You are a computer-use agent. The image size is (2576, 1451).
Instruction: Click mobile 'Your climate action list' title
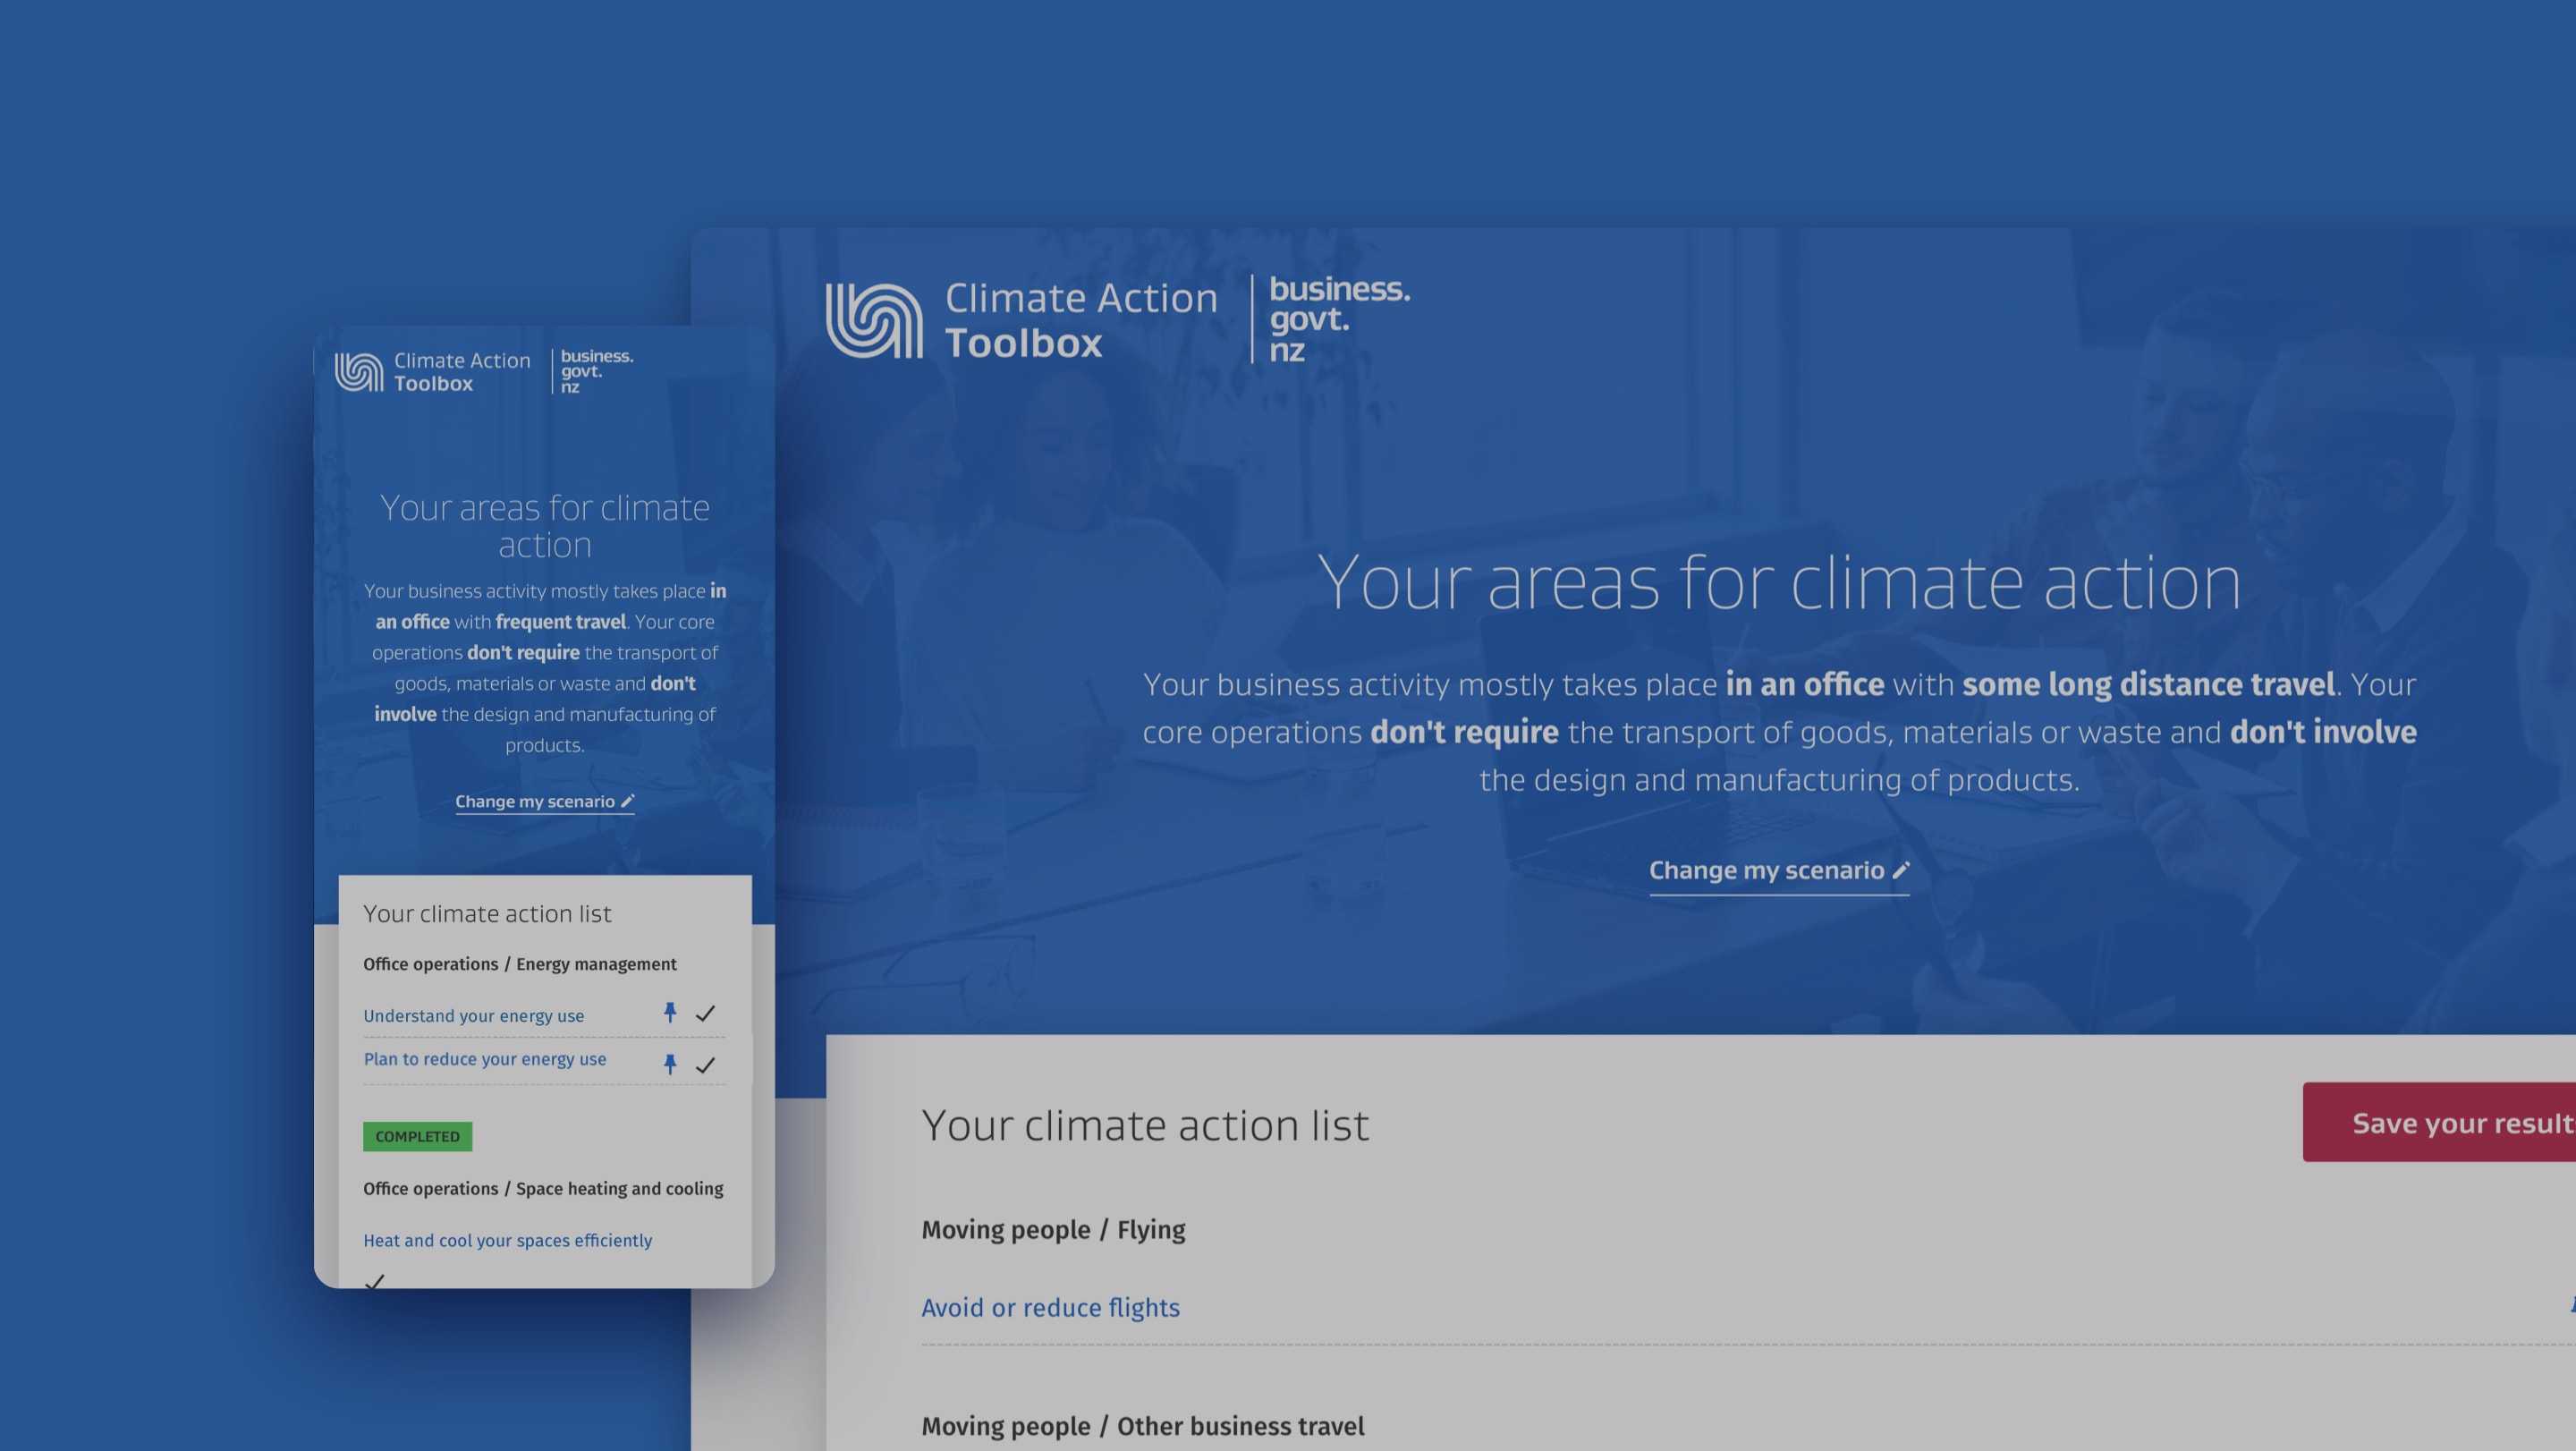487,914
